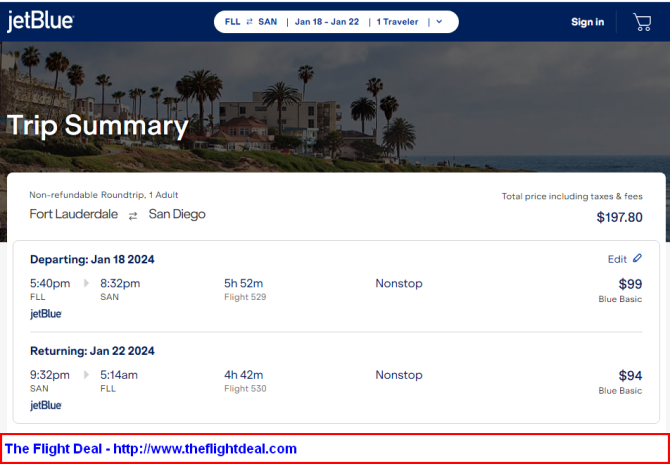Click the Jan 18 - Jan 22 dates
This screenshot has width=670, height=464.
point(327,22)
